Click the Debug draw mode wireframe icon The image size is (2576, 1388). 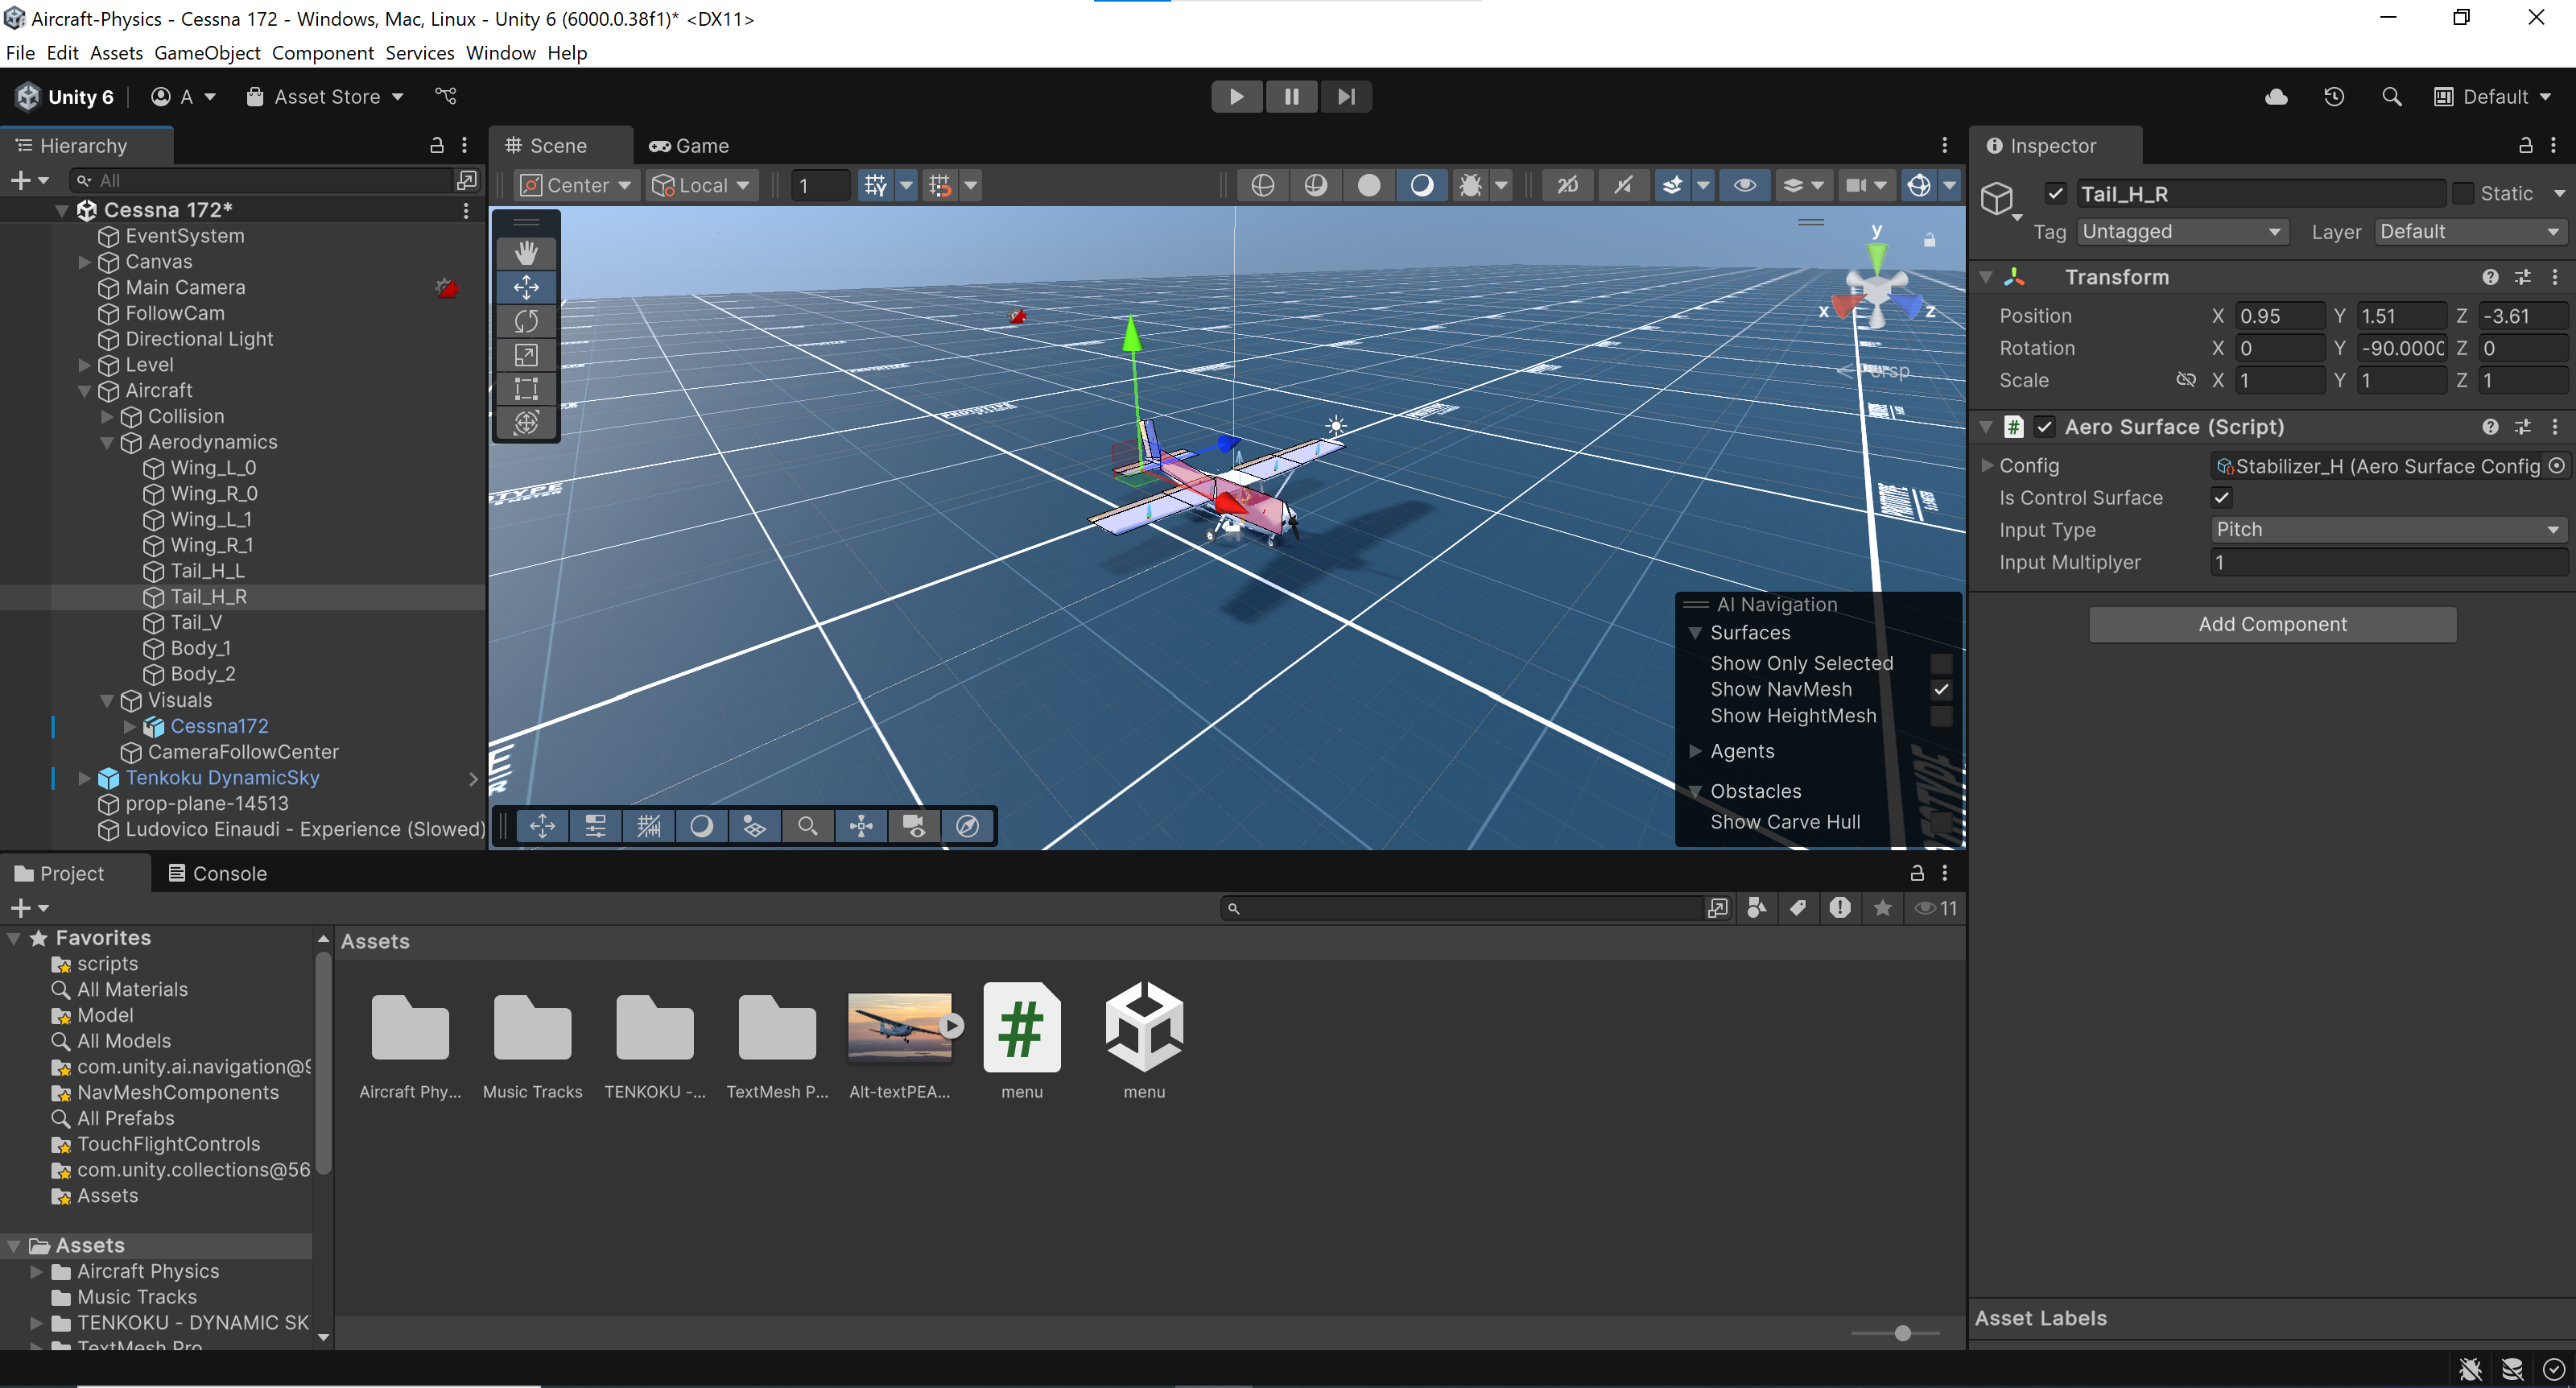pos(1262,185)
